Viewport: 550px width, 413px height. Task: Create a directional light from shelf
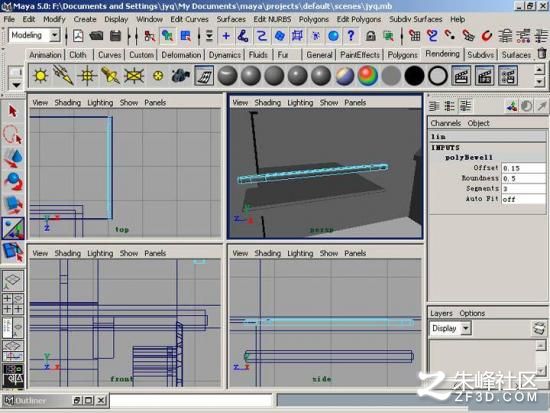pyautogui.click(x=63, y=75)
